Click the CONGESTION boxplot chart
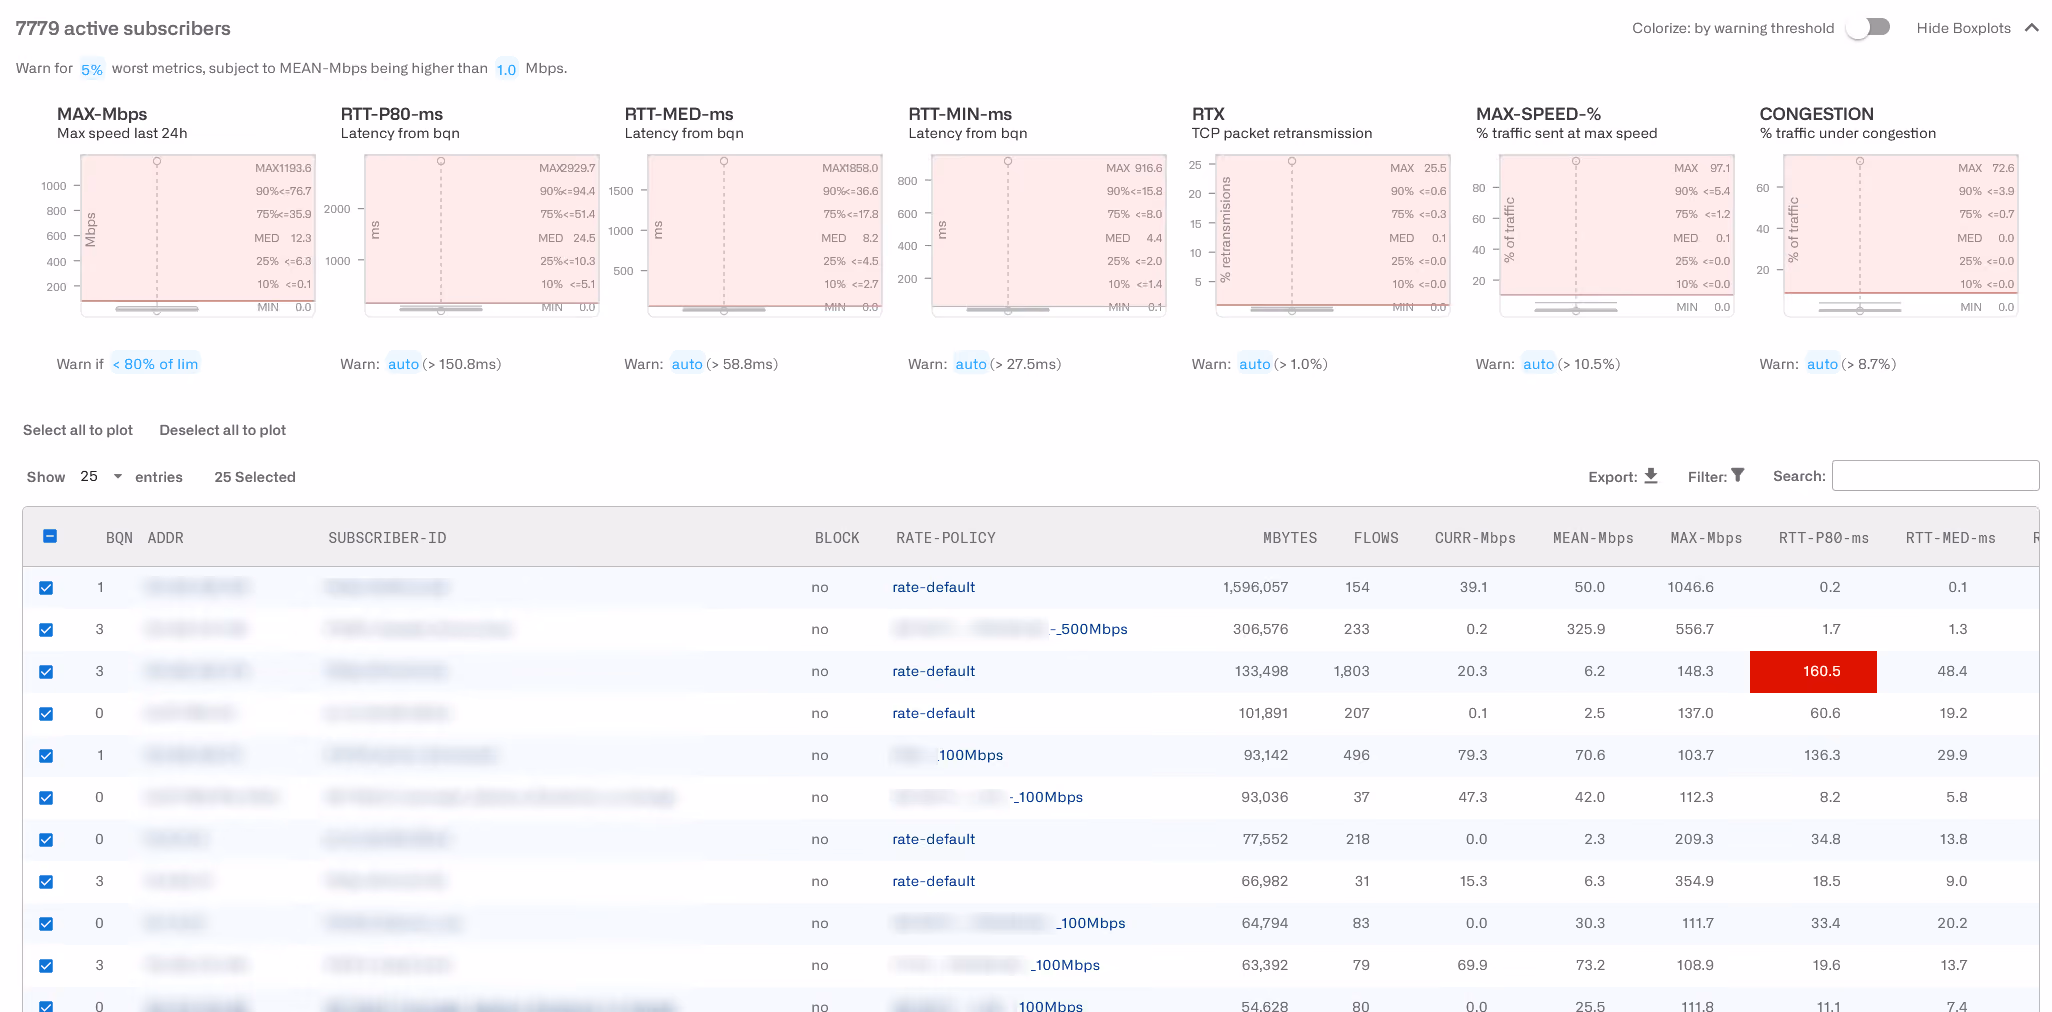 click(1901, 236)
